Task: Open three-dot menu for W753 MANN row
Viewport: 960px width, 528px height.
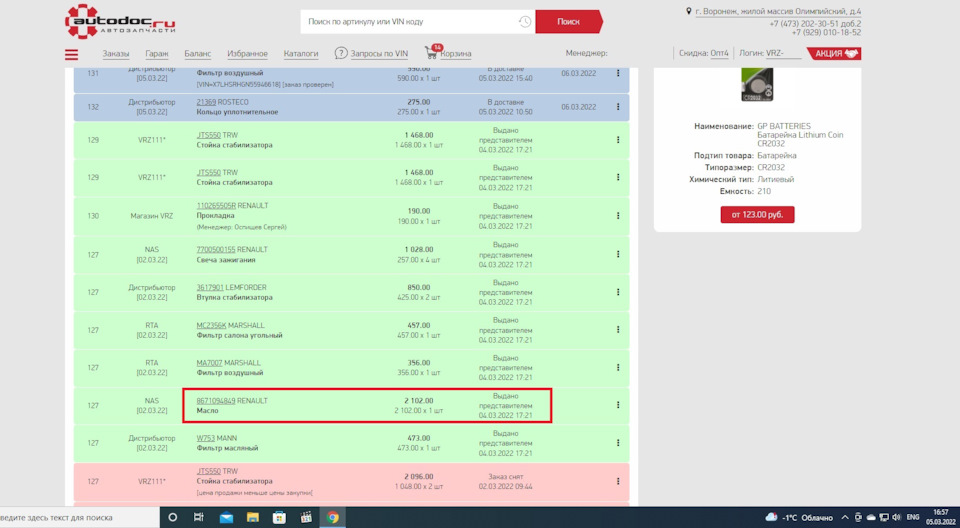Action: (618, 443)
